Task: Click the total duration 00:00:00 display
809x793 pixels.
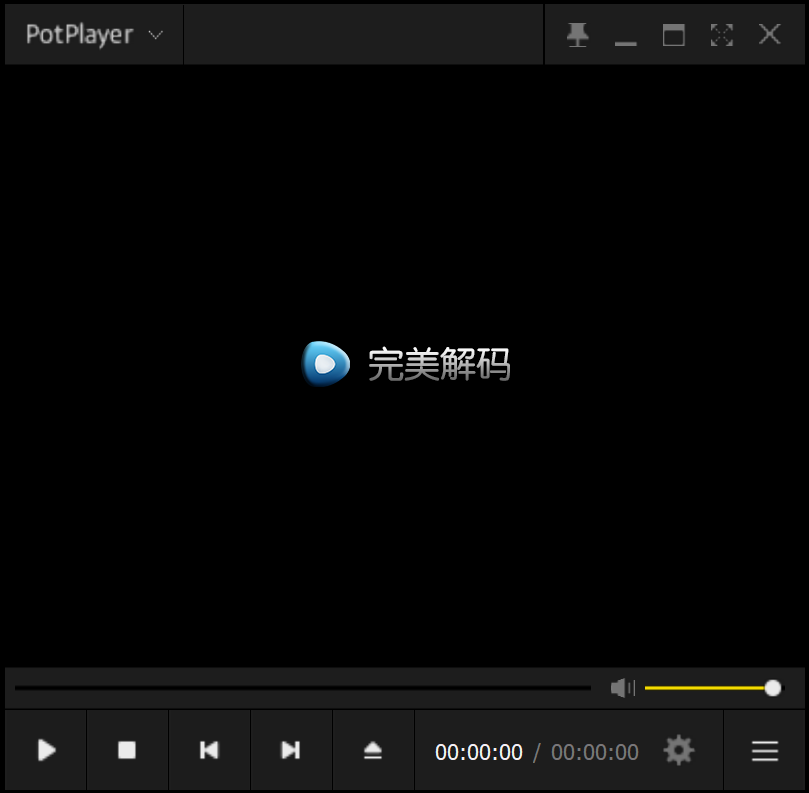Action: coord(595,752)
